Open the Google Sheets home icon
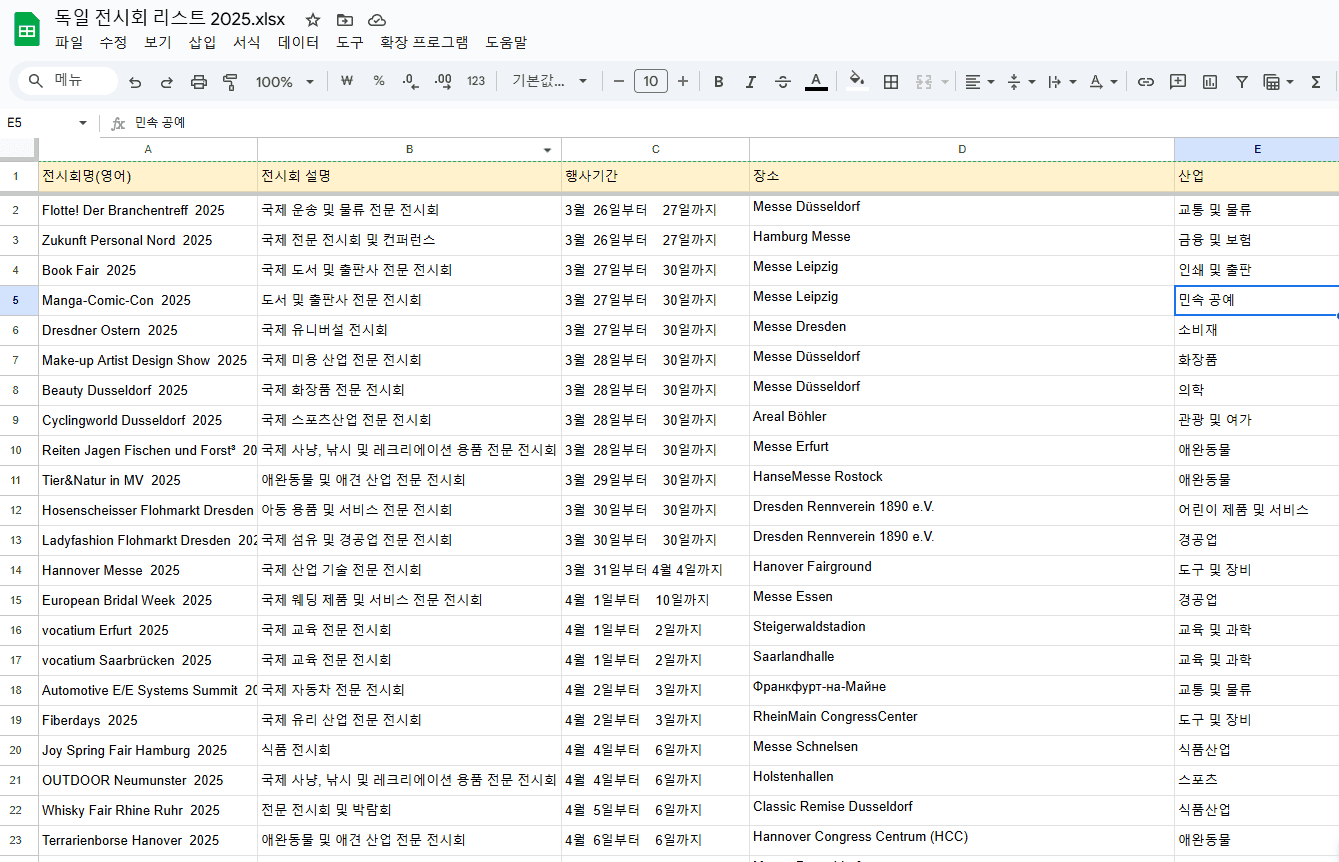 click(27, 30)
